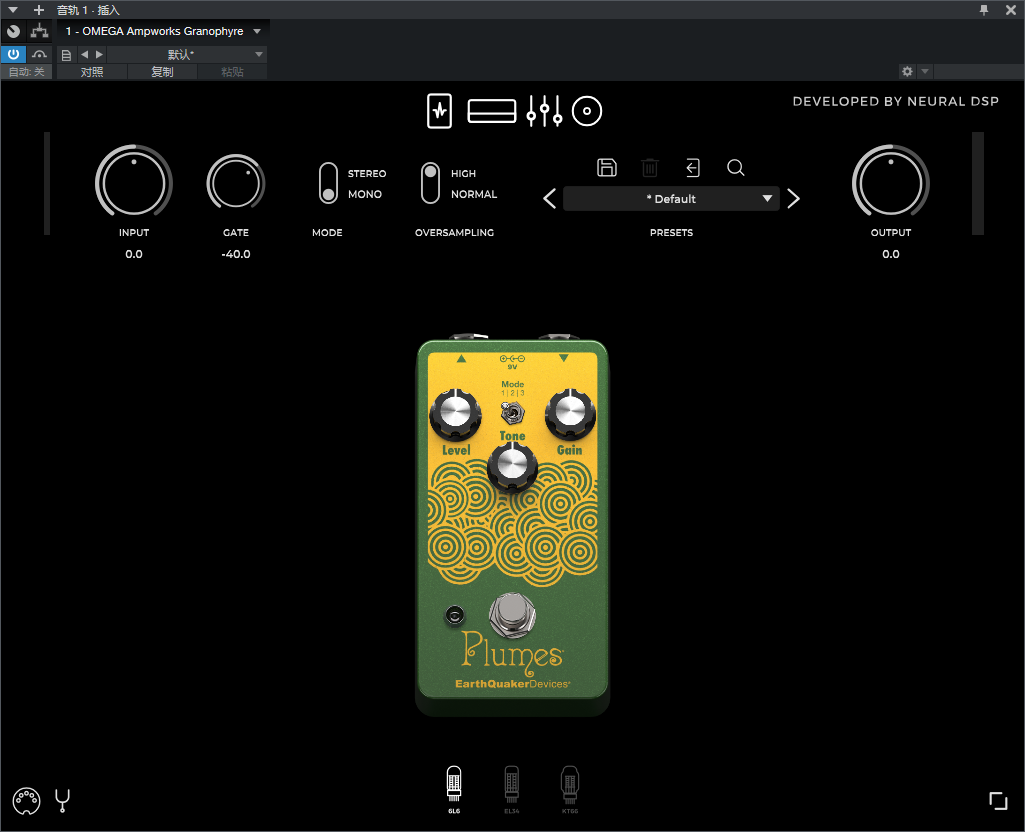Toggle plugin power bypass button
Viewport: 1025px width, 832px height.
13,54
